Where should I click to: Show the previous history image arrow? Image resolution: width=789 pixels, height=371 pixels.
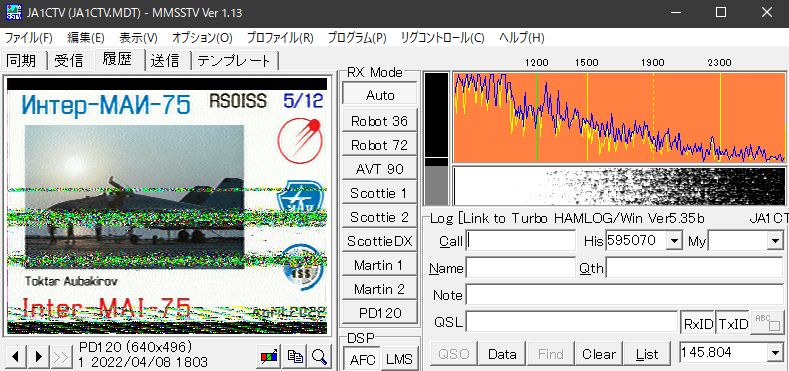tap(15, 357)
